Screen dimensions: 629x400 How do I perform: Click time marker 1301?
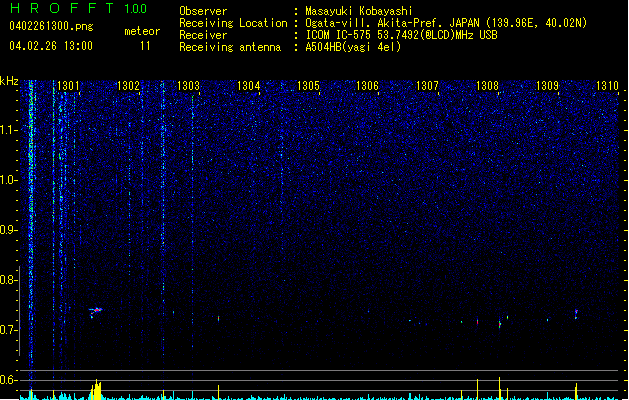[68, 86]
